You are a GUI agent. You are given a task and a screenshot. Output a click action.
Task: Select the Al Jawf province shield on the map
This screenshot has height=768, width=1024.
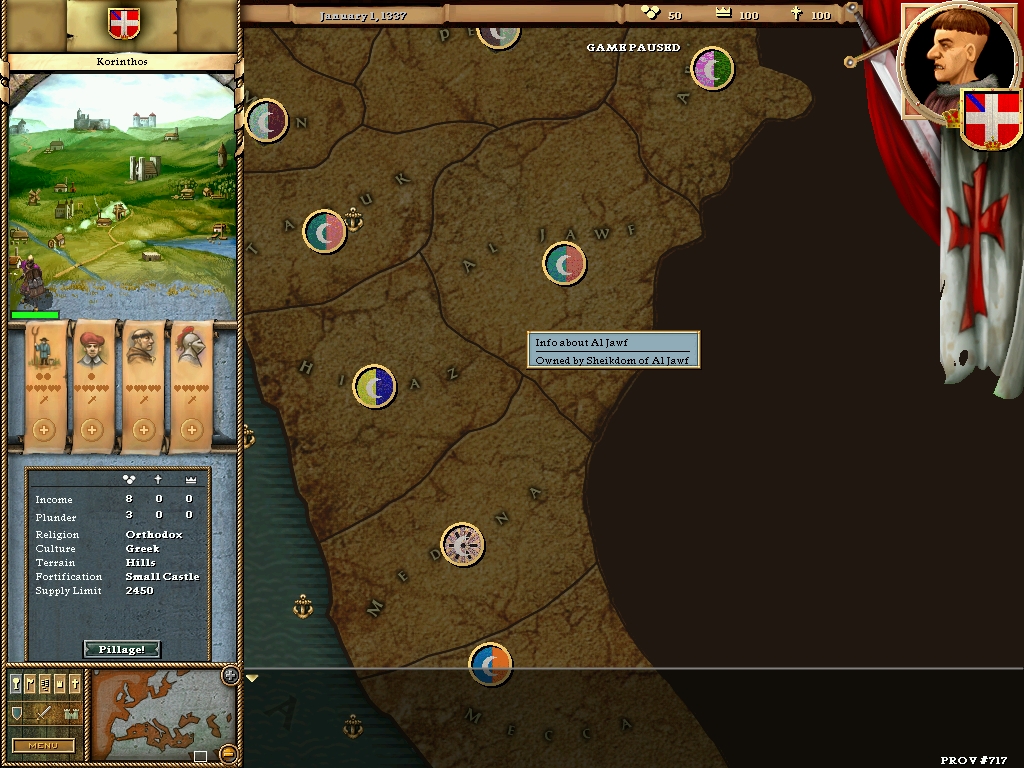tap(565, 265)
